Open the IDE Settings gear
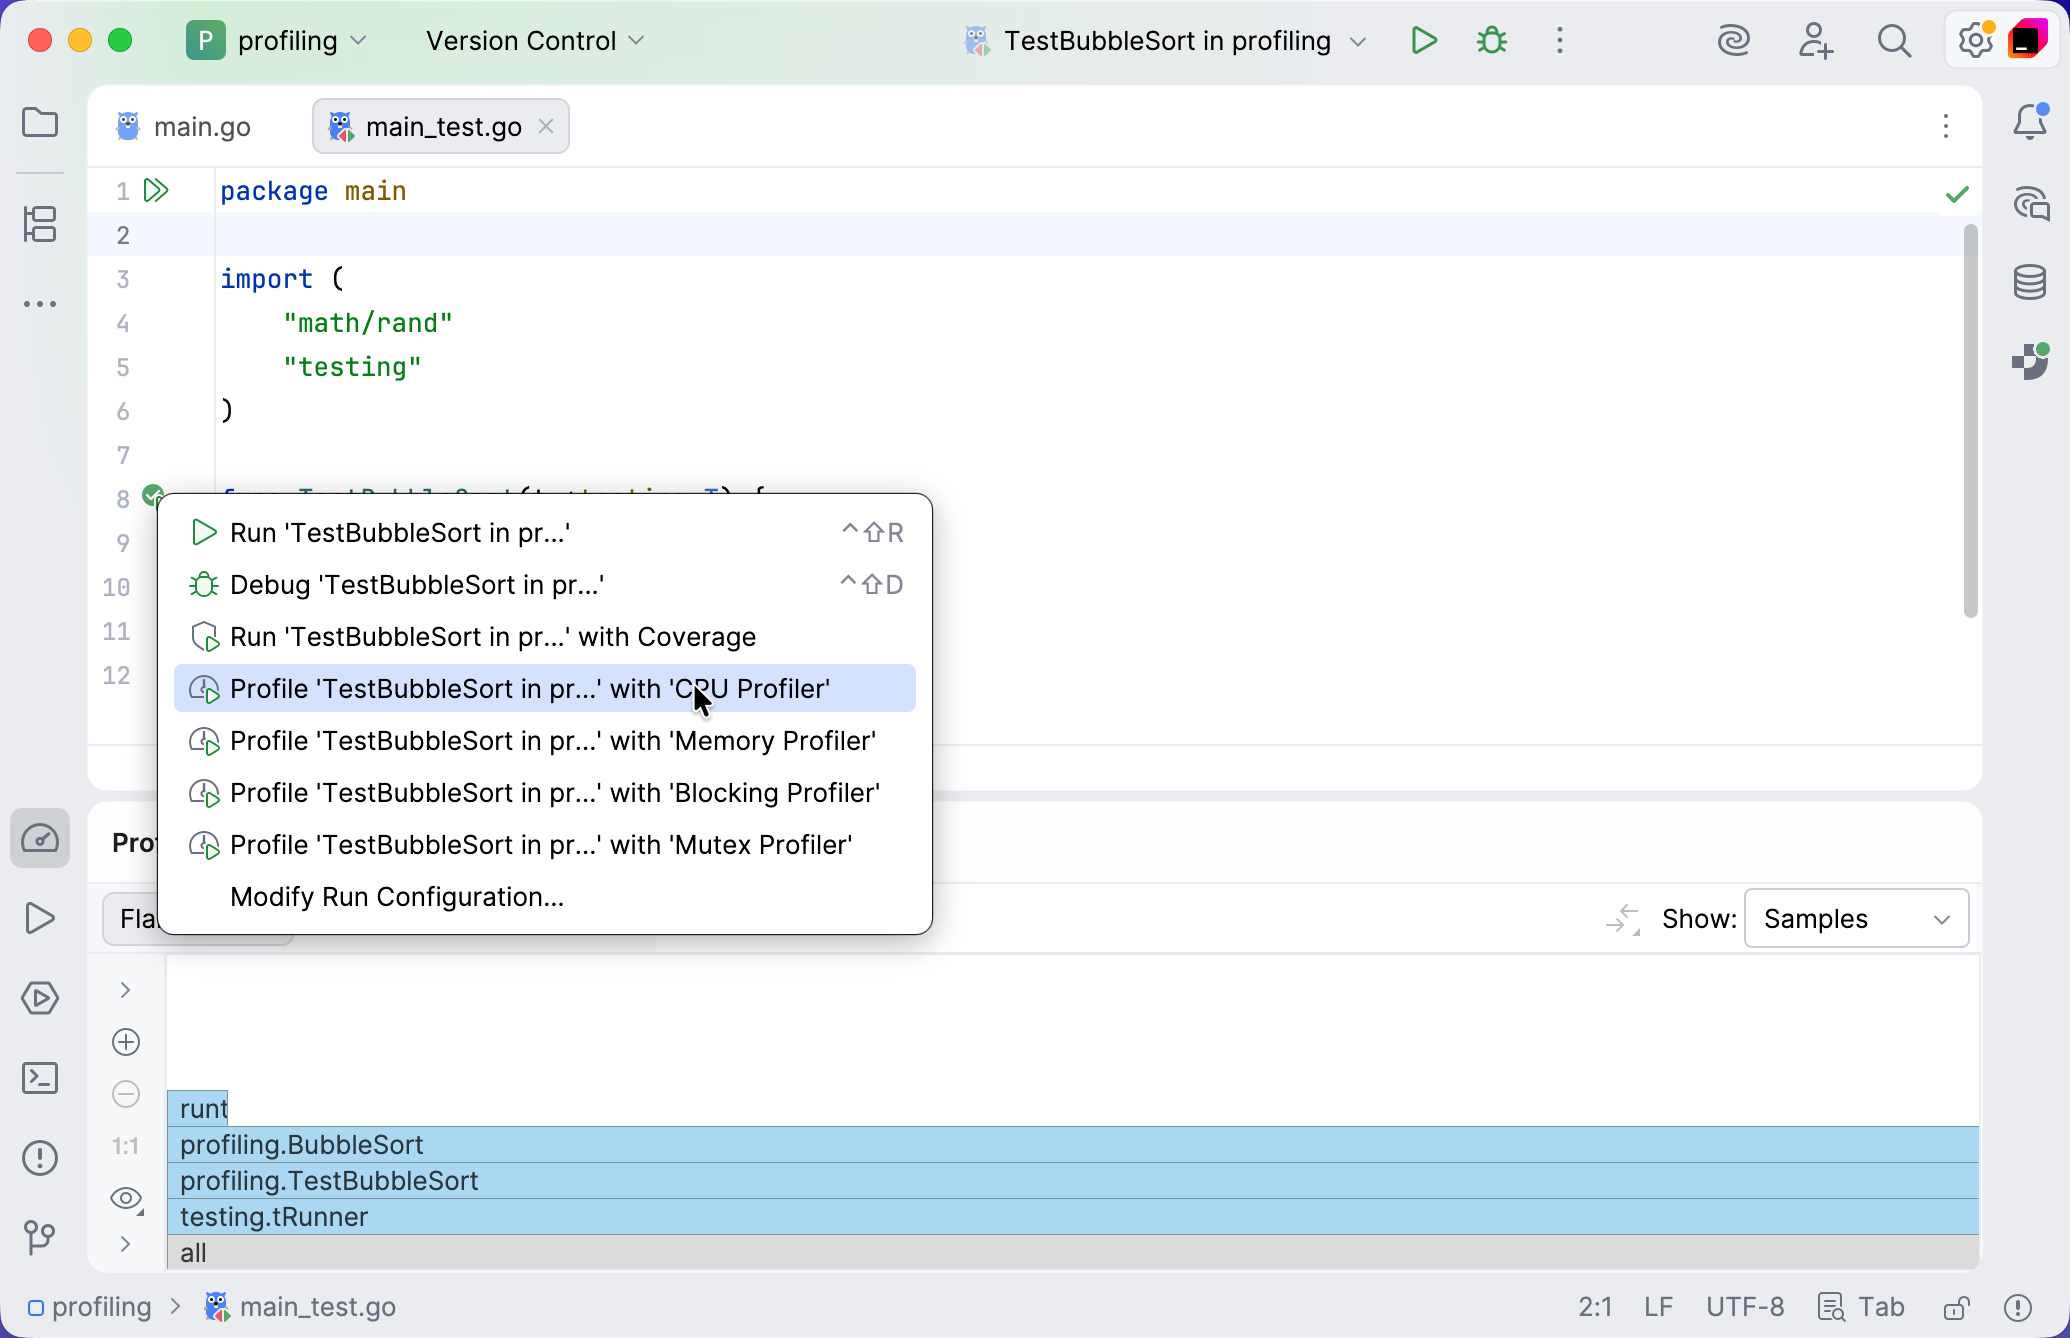 click(x=1972, y=41)
